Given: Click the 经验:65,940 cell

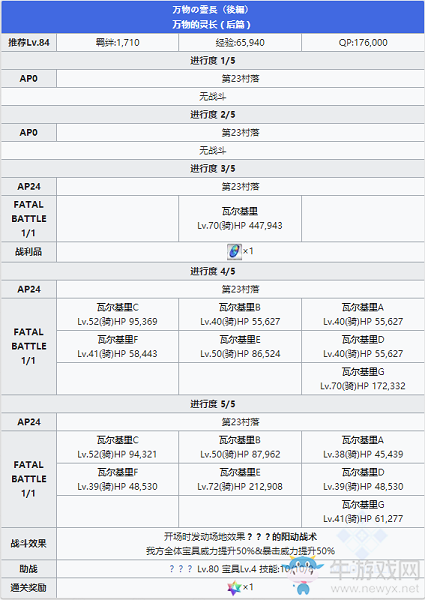Looking at the screenshot, I should click(x=240, y=42).
